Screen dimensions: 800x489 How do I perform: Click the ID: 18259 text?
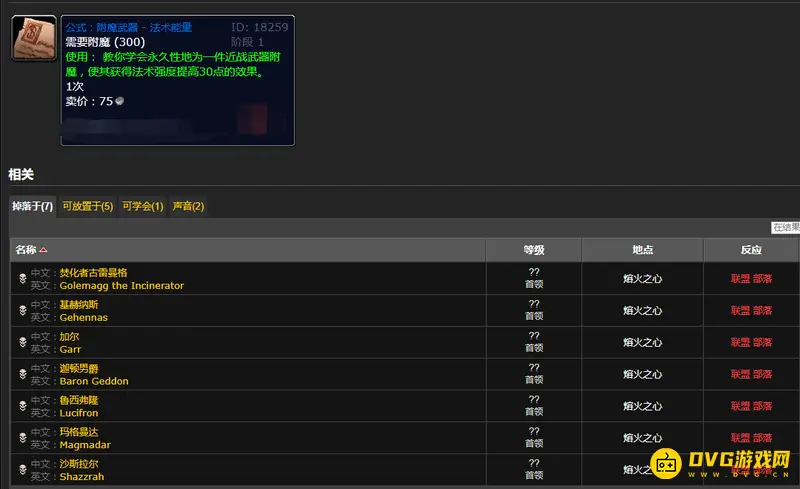(x=260, y=27)
